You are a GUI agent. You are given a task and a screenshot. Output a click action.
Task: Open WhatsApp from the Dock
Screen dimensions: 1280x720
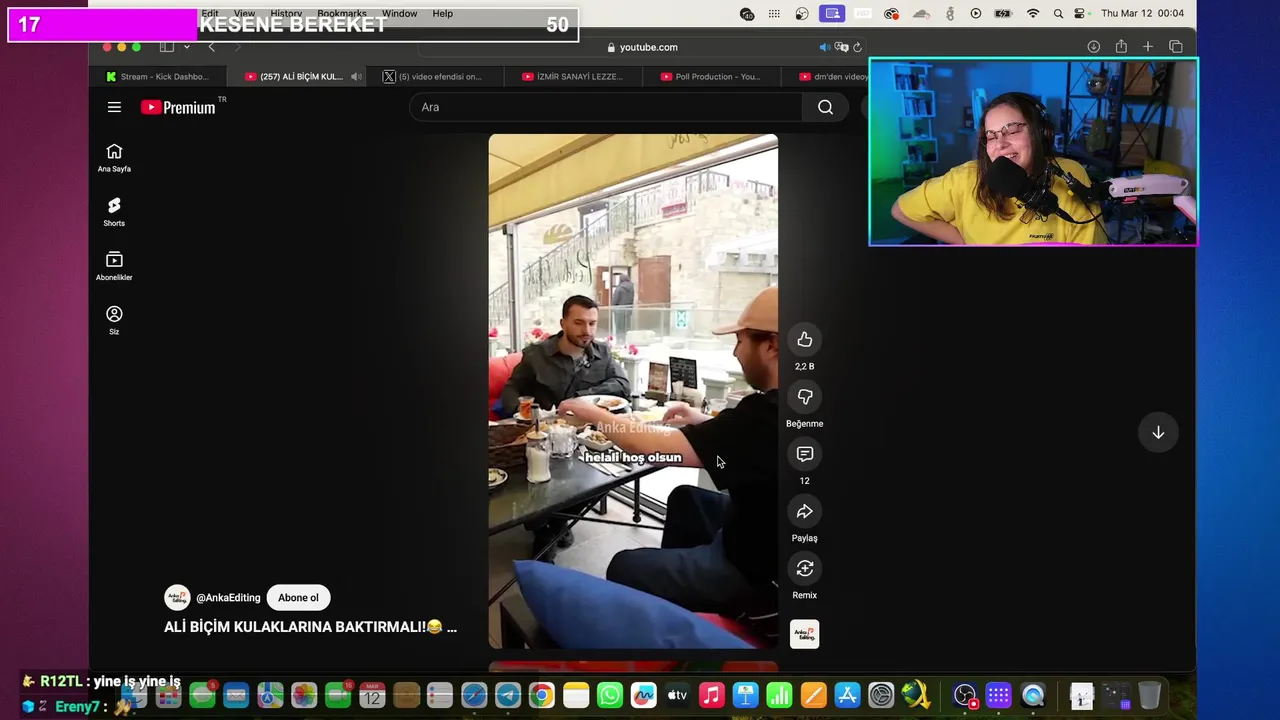click(609, 695)
